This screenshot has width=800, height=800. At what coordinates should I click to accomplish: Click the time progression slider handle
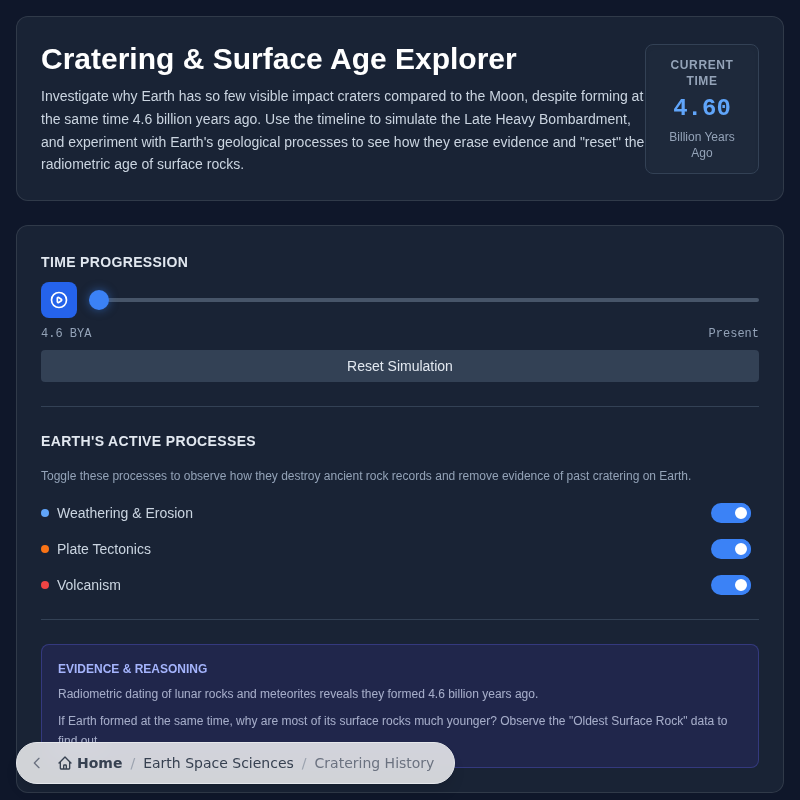[x=98, y=300]
